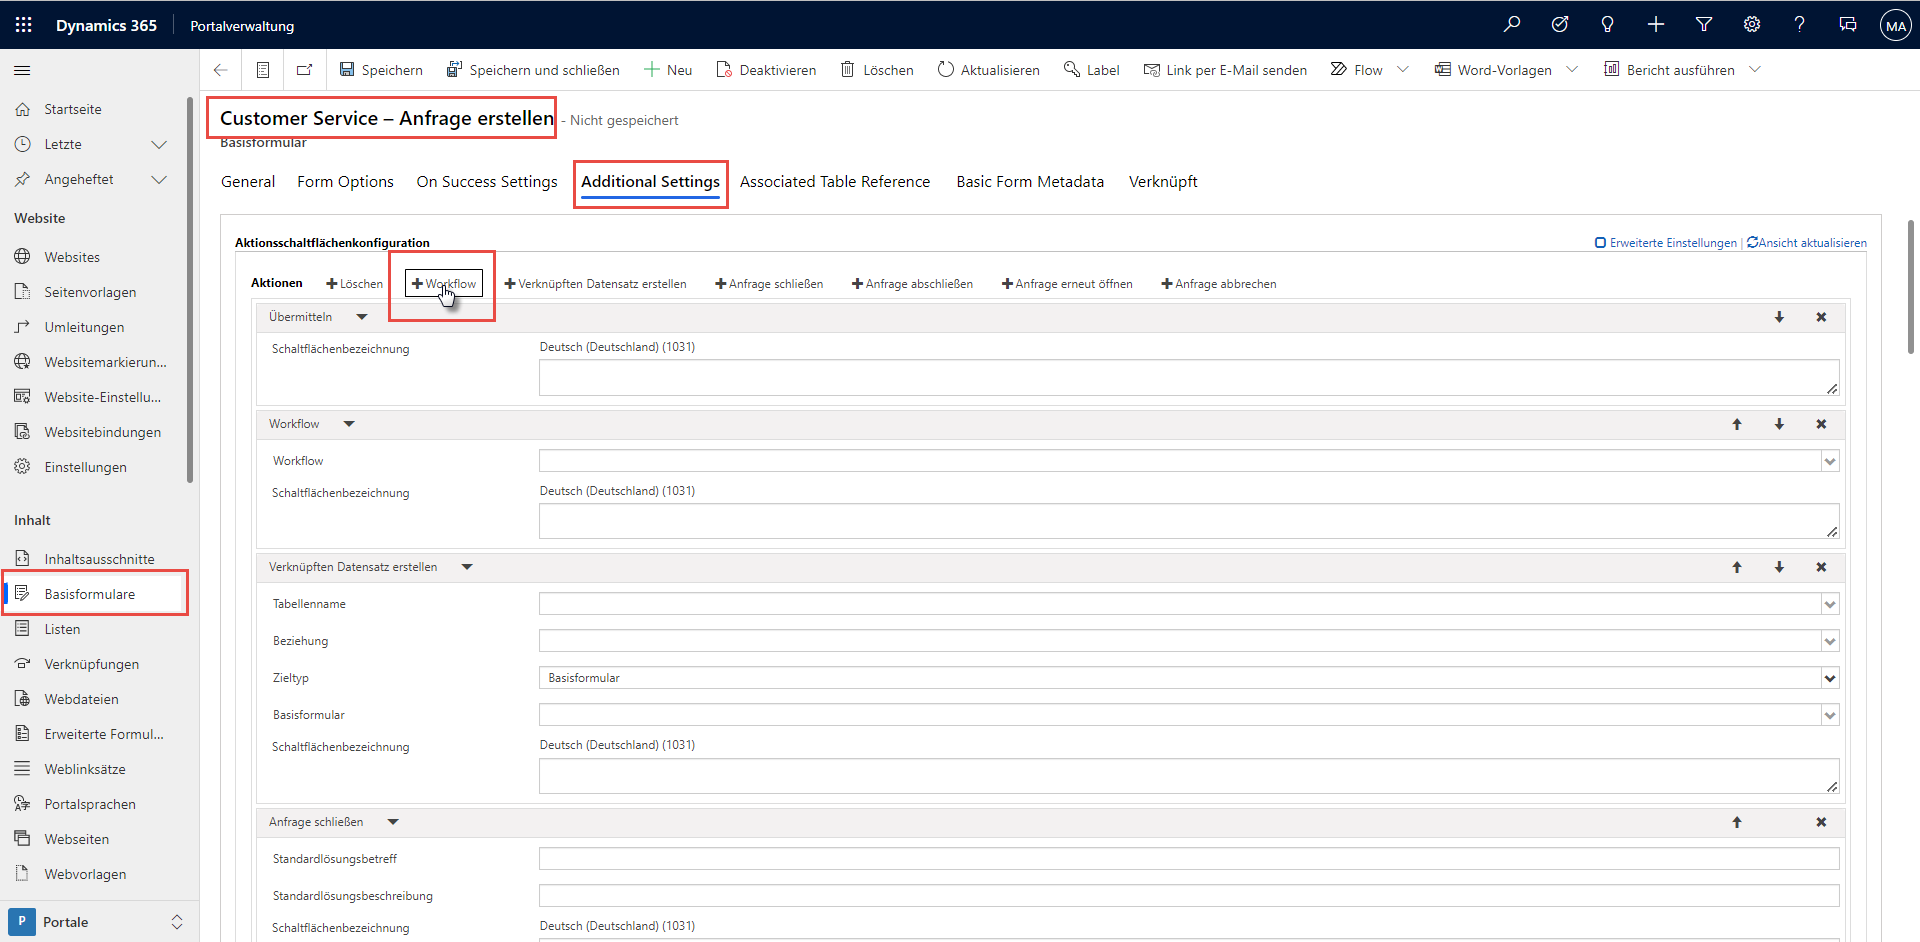This screenshot has height=942, width=1920.
Task: Collapse the Workflow section arrow
Action: click(x=349, y=424)
